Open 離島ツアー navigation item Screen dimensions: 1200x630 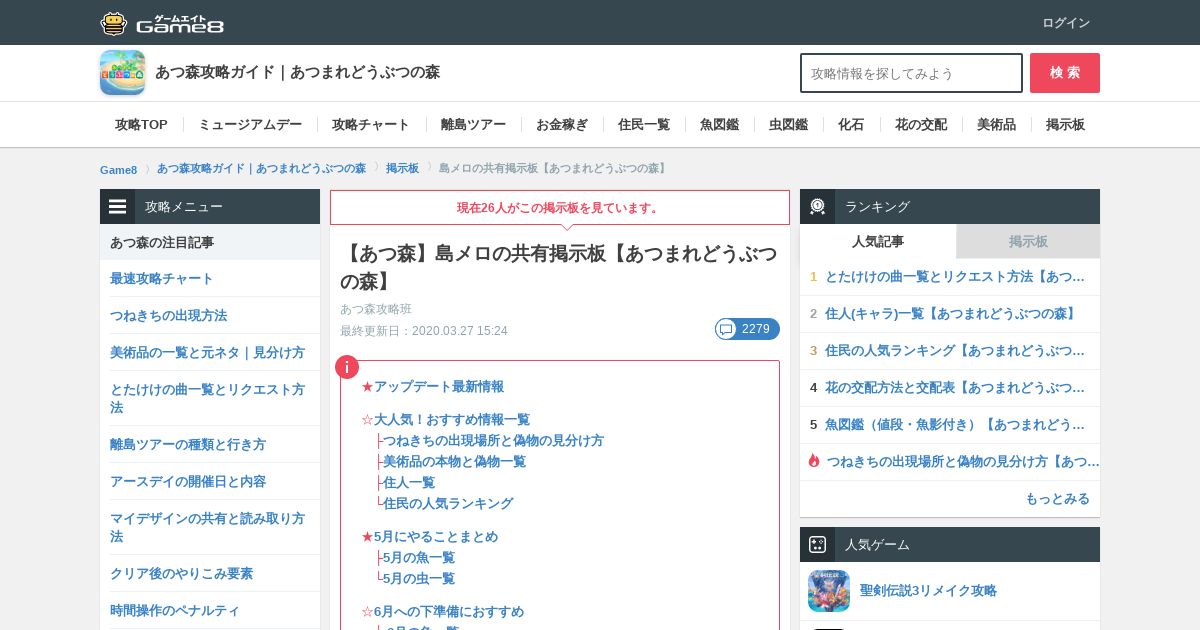click(474, 124)
